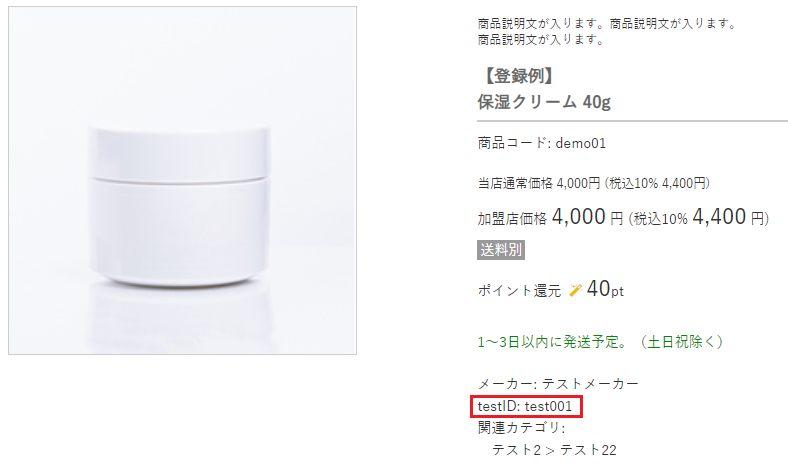This screenshot has width=788, height=473.
Task: Click the ポイント還元 label
Action: [519, 291]
